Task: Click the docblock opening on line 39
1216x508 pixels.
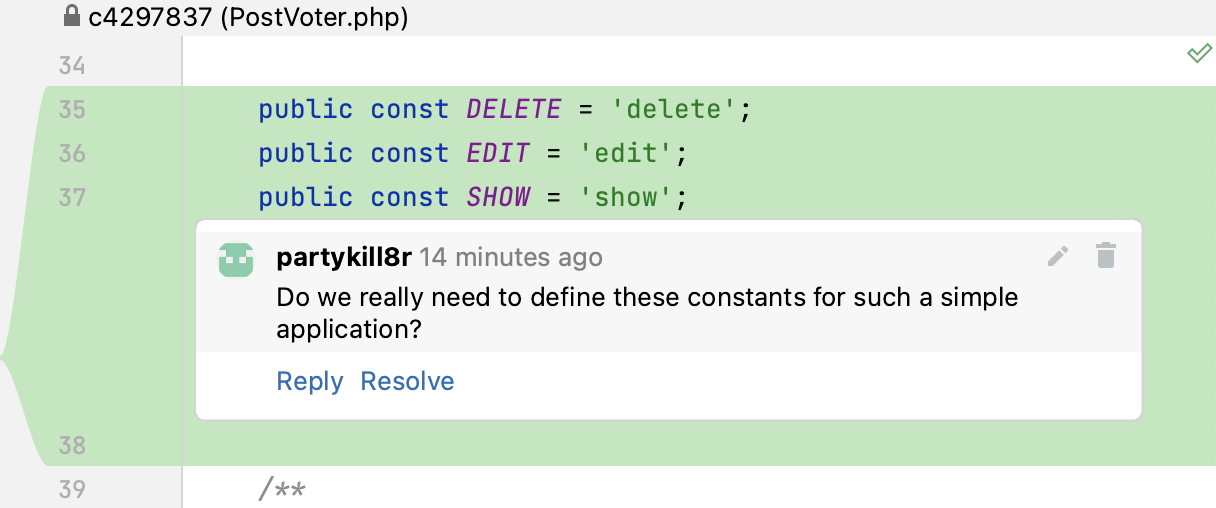Action: click(282, 489)
